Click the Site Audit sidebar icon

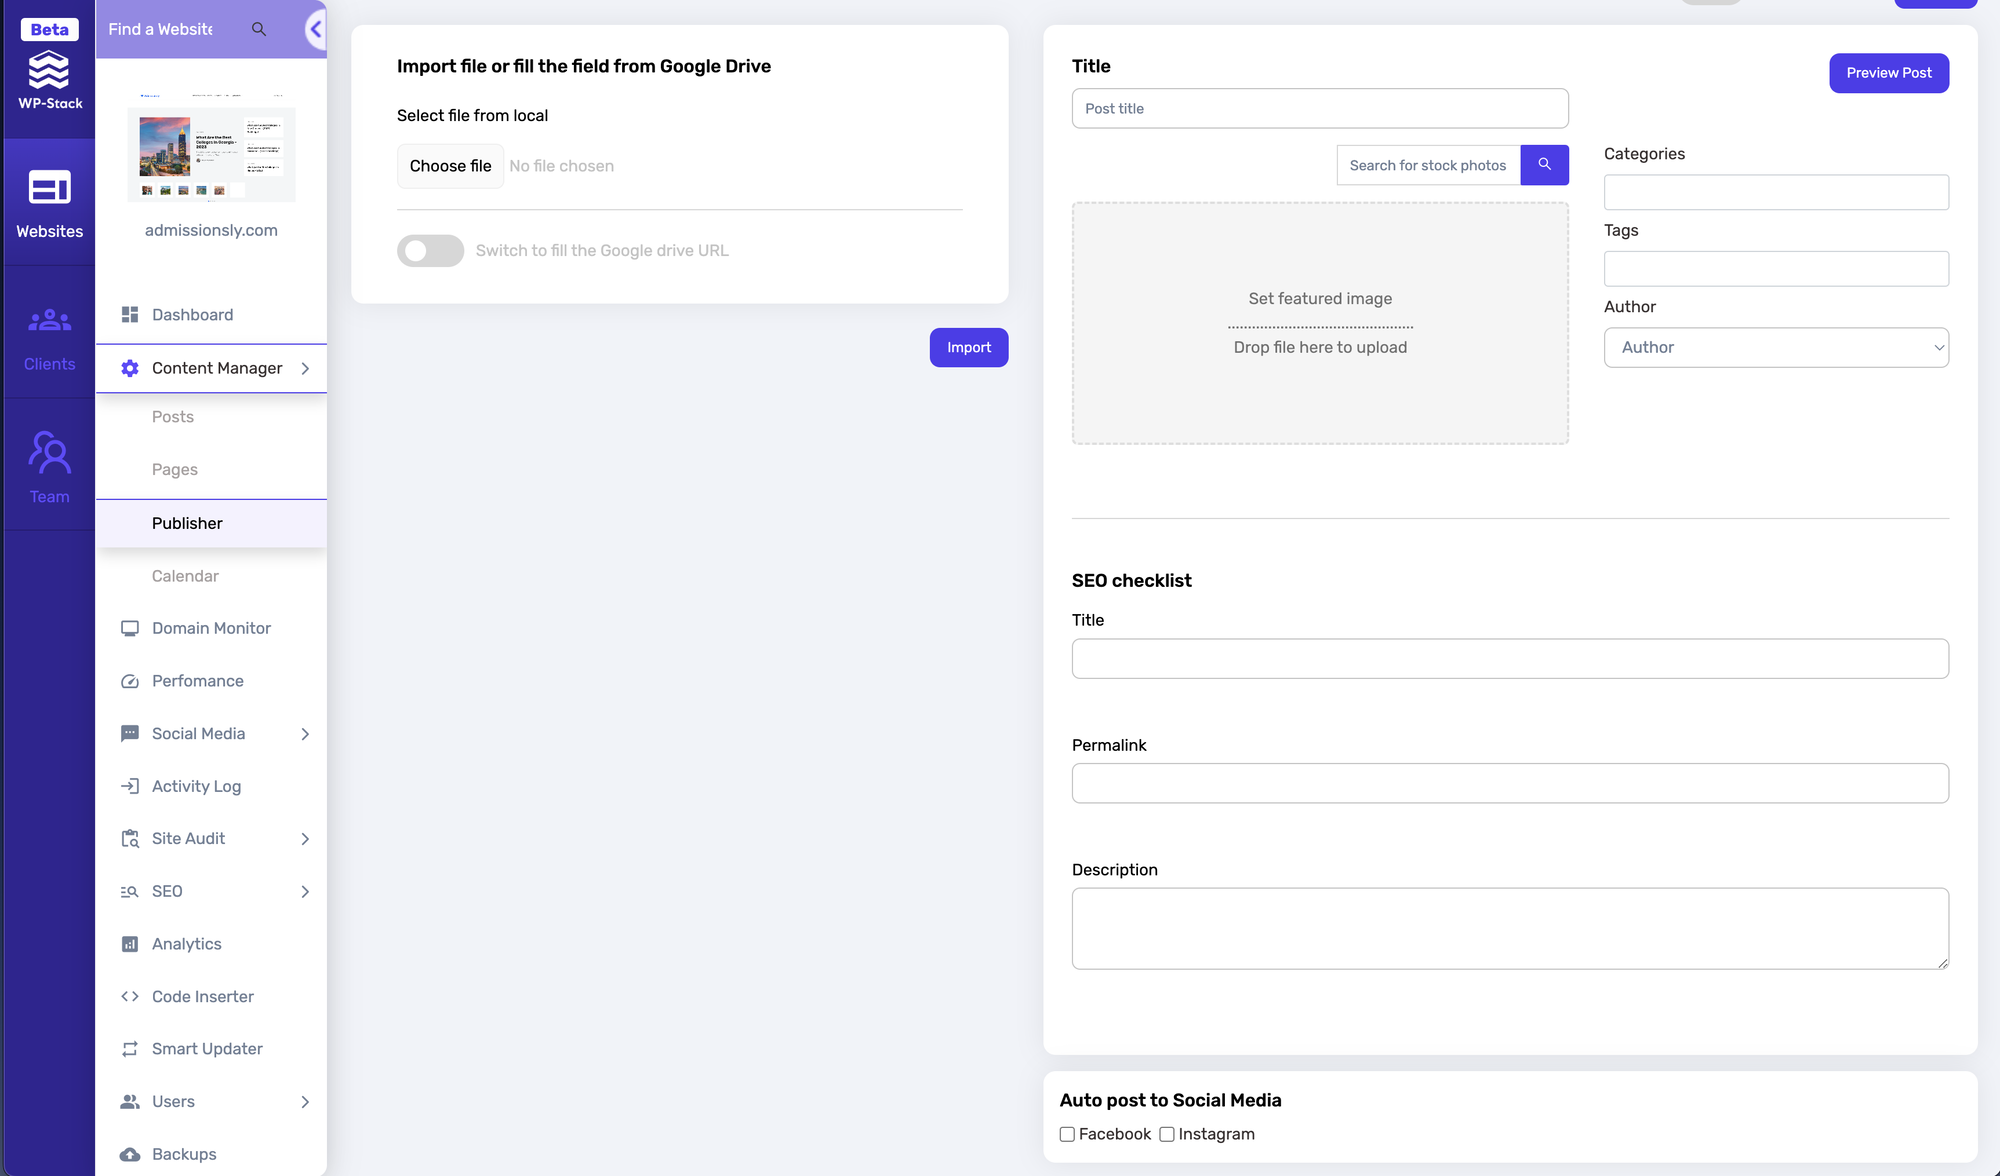(x=129, y=837)
